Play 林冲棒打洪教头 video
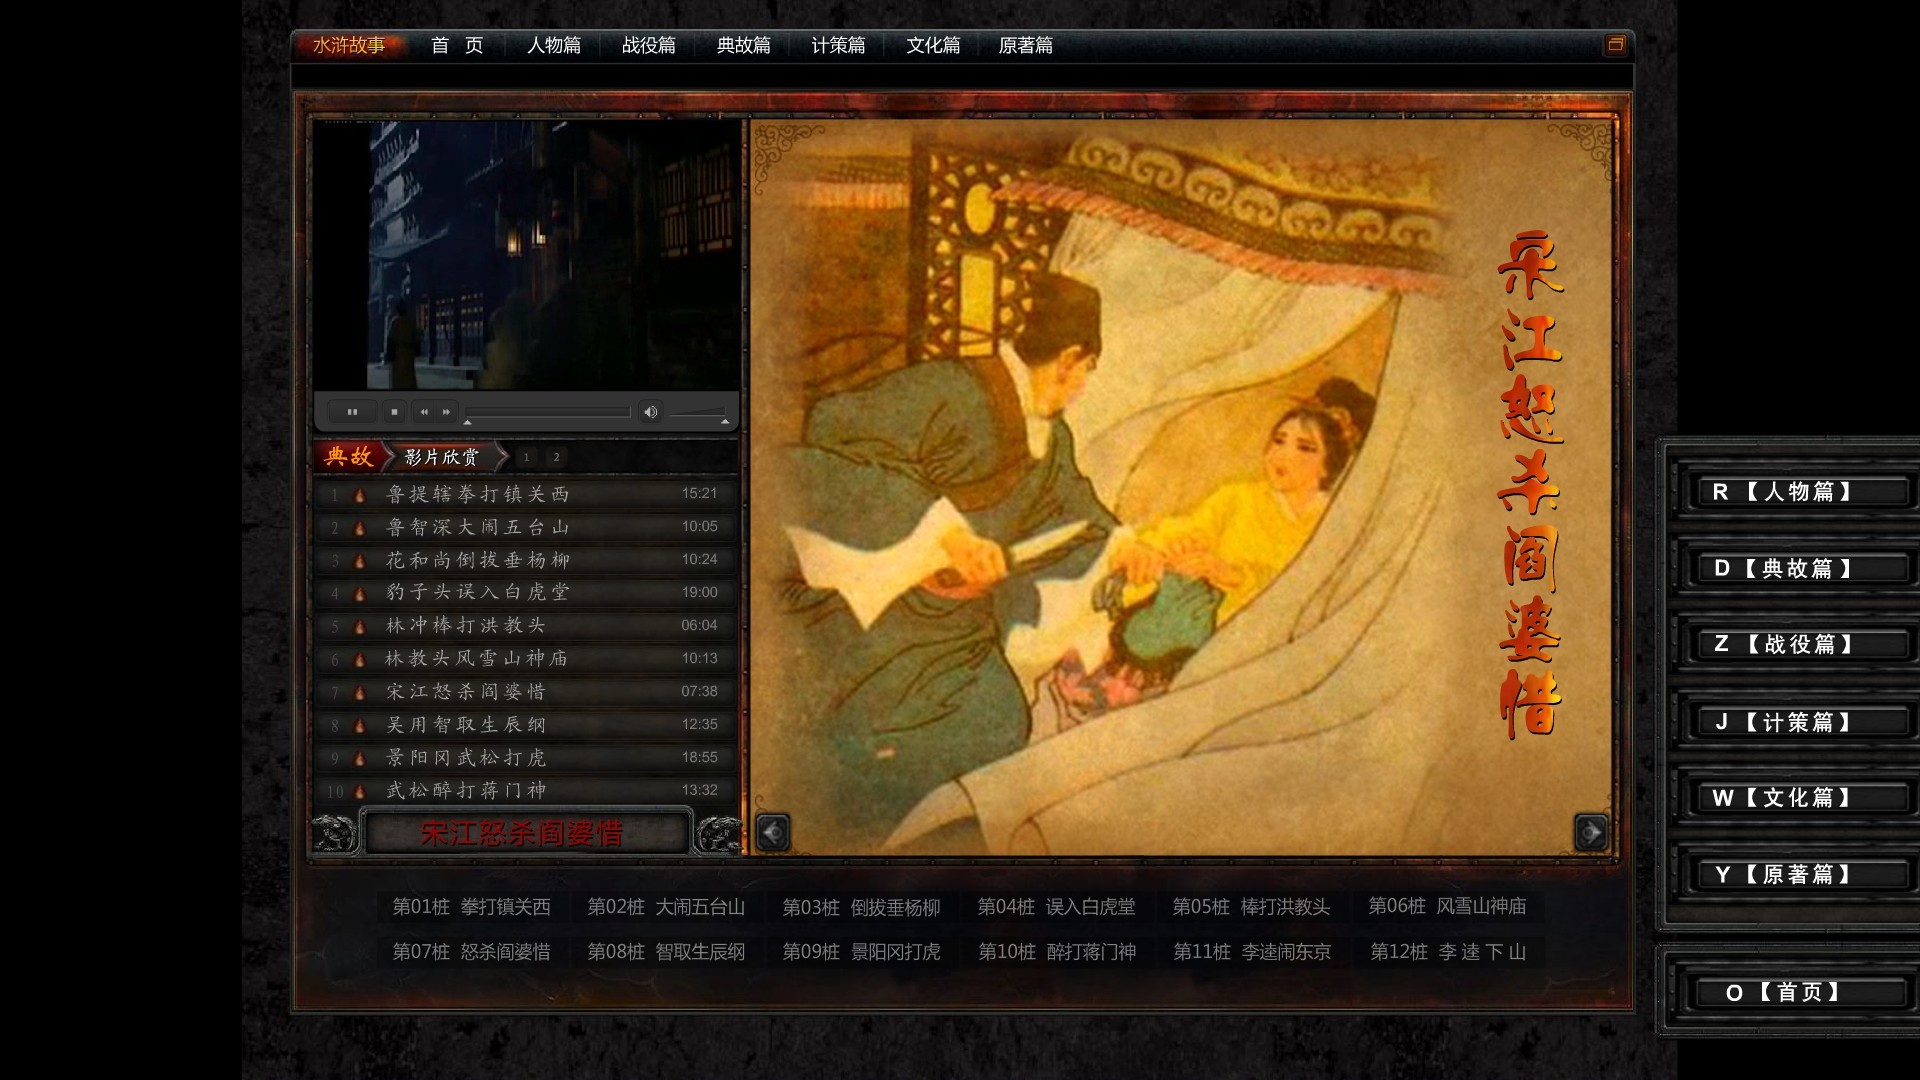Viewport: 1920px width, 1080px height. click(526, 626)
